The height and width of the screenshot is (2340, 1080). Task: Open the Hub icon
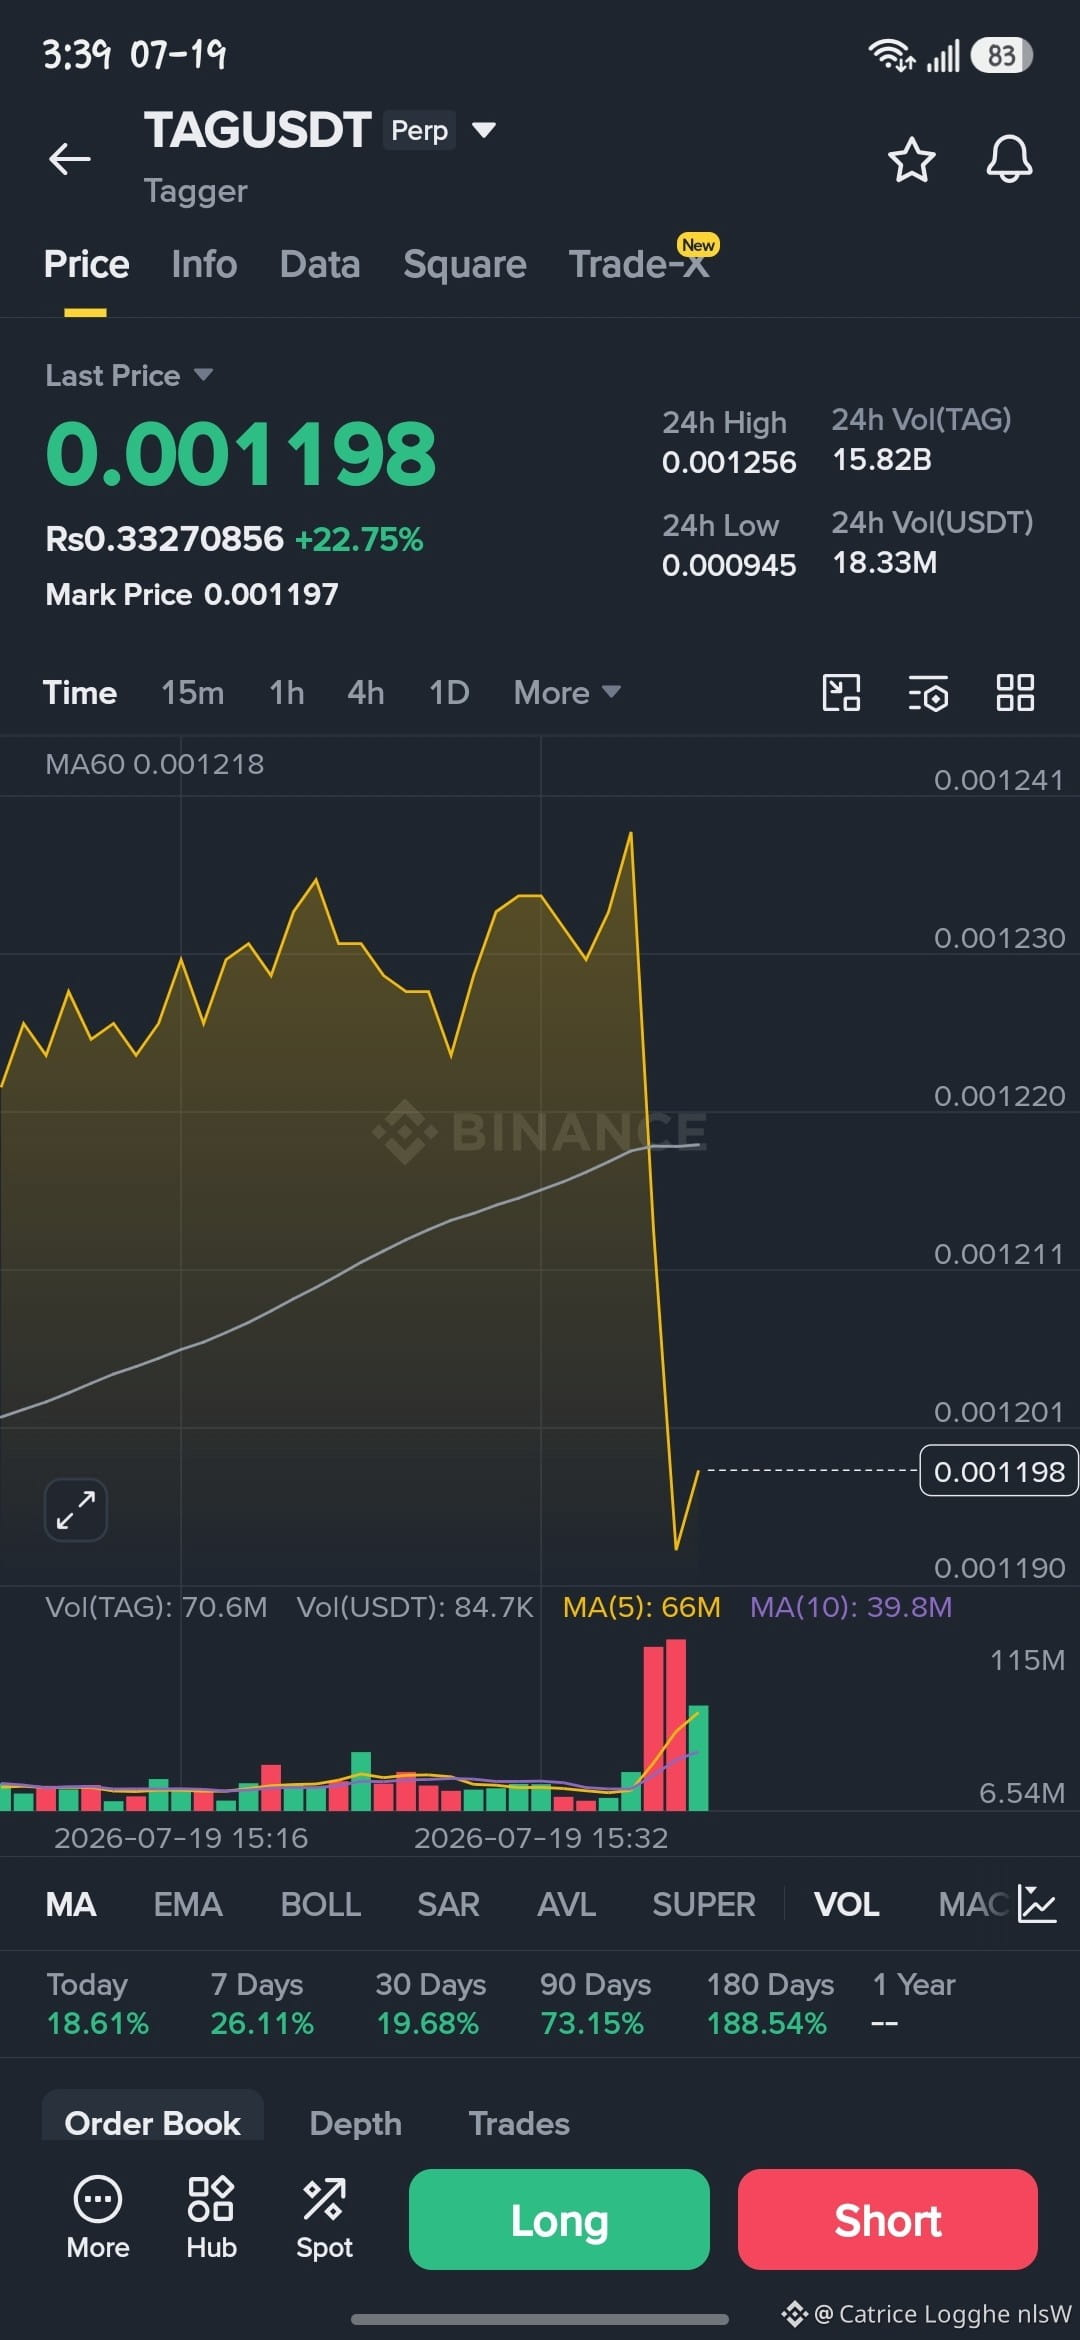point(211,2217)
